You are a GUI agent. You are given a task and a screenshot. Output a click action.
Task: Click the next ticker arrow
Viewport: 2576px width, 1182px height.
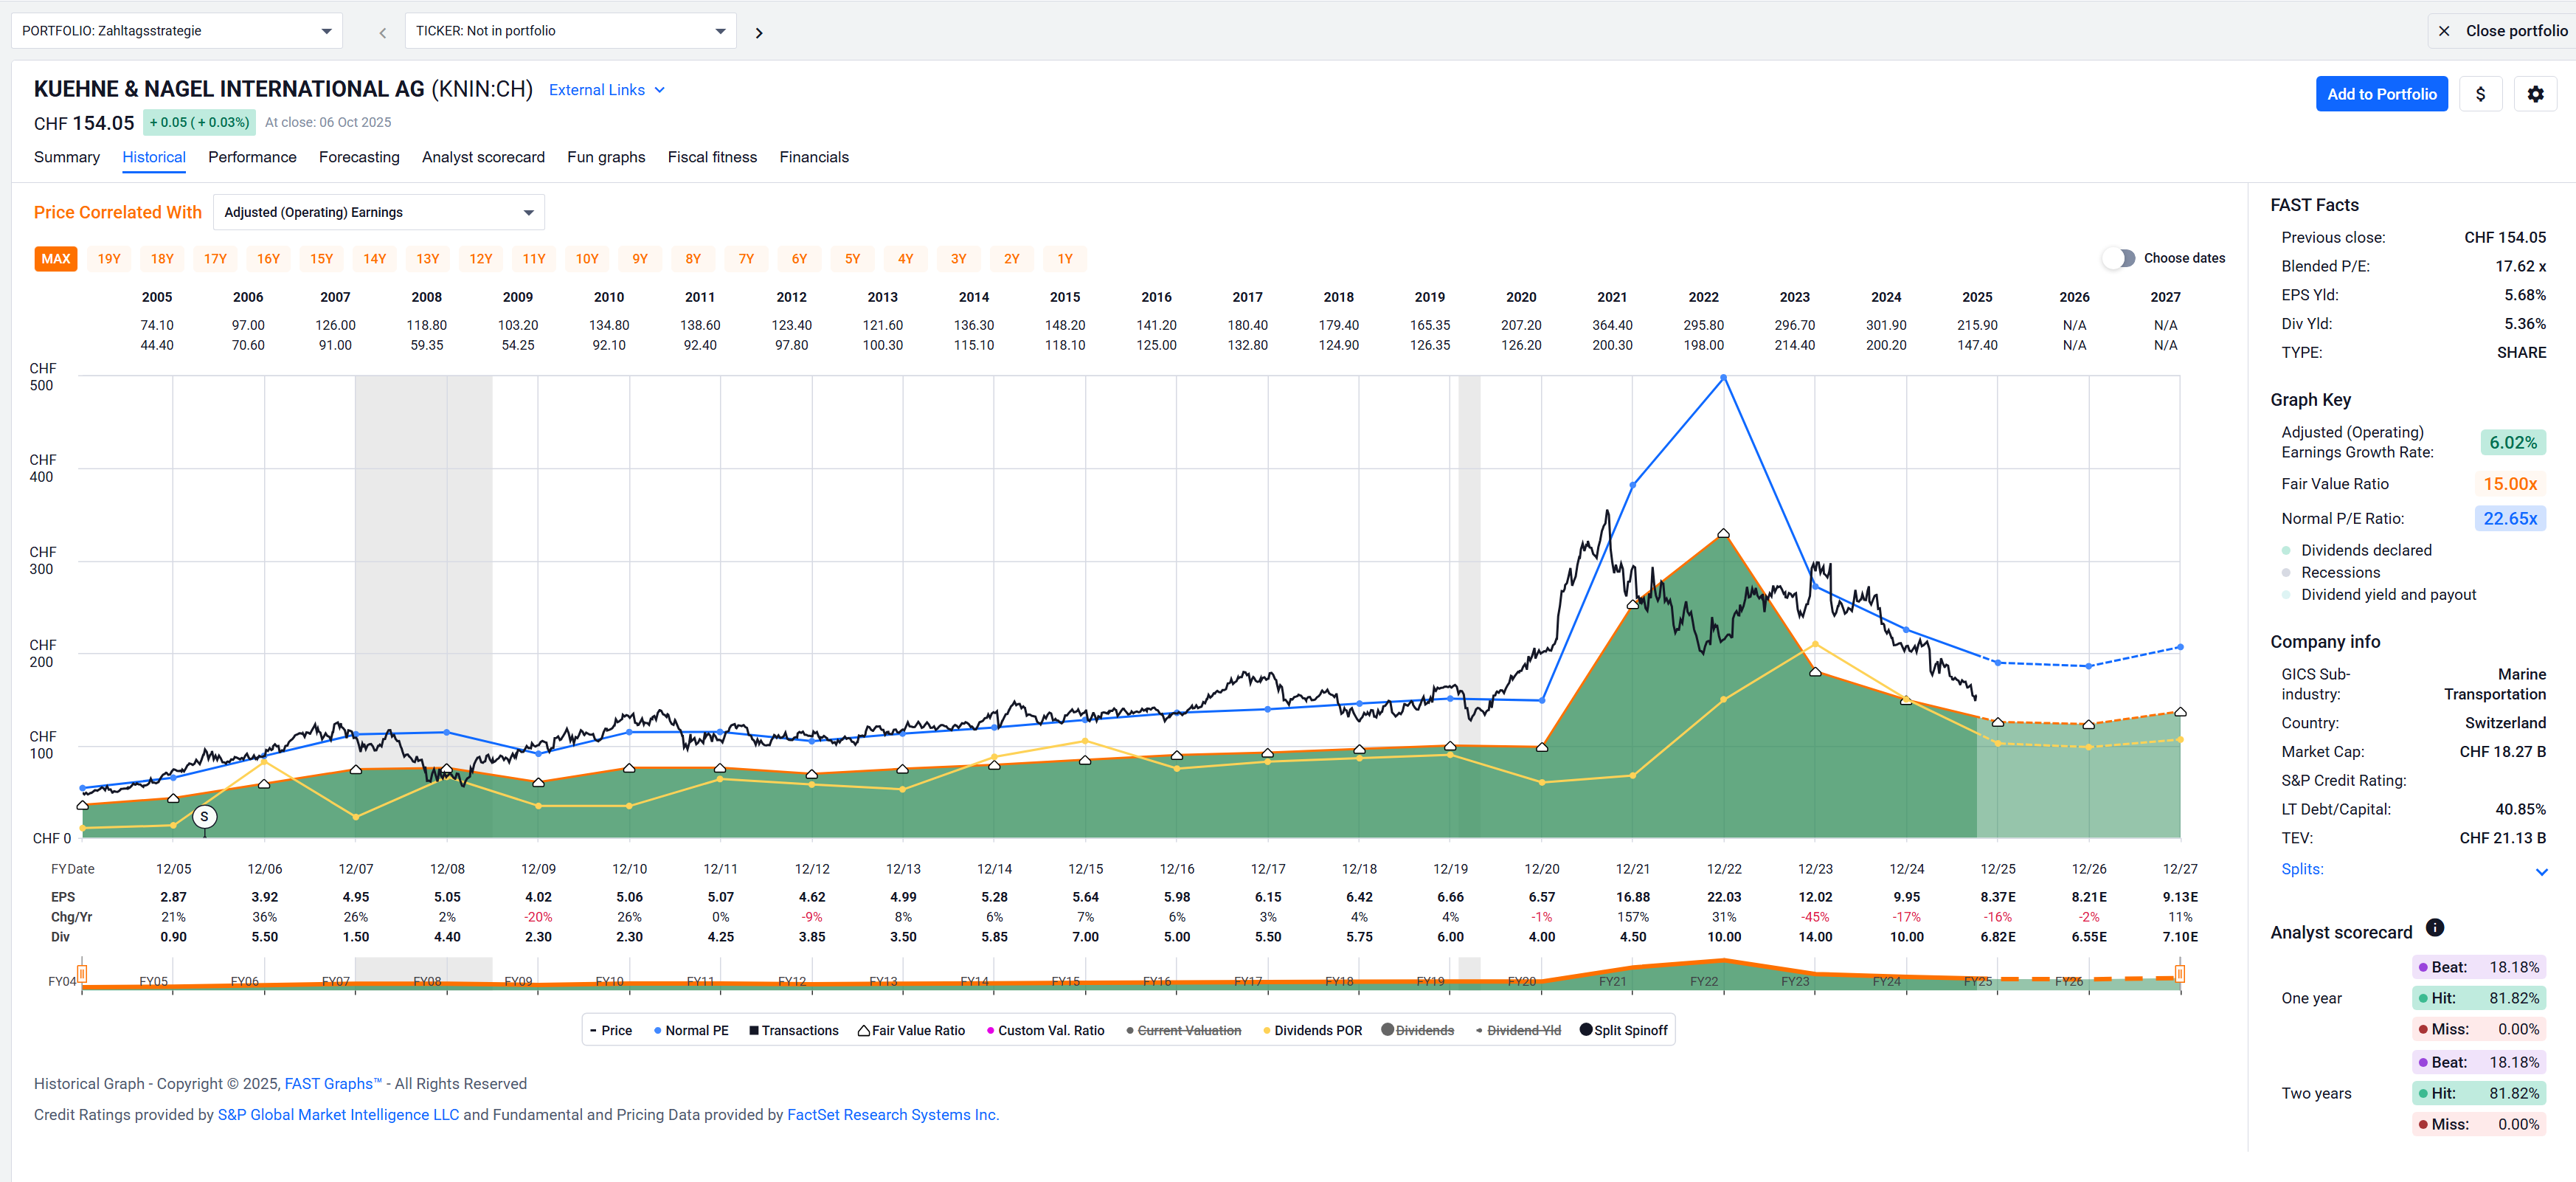[x=759, y=33]
